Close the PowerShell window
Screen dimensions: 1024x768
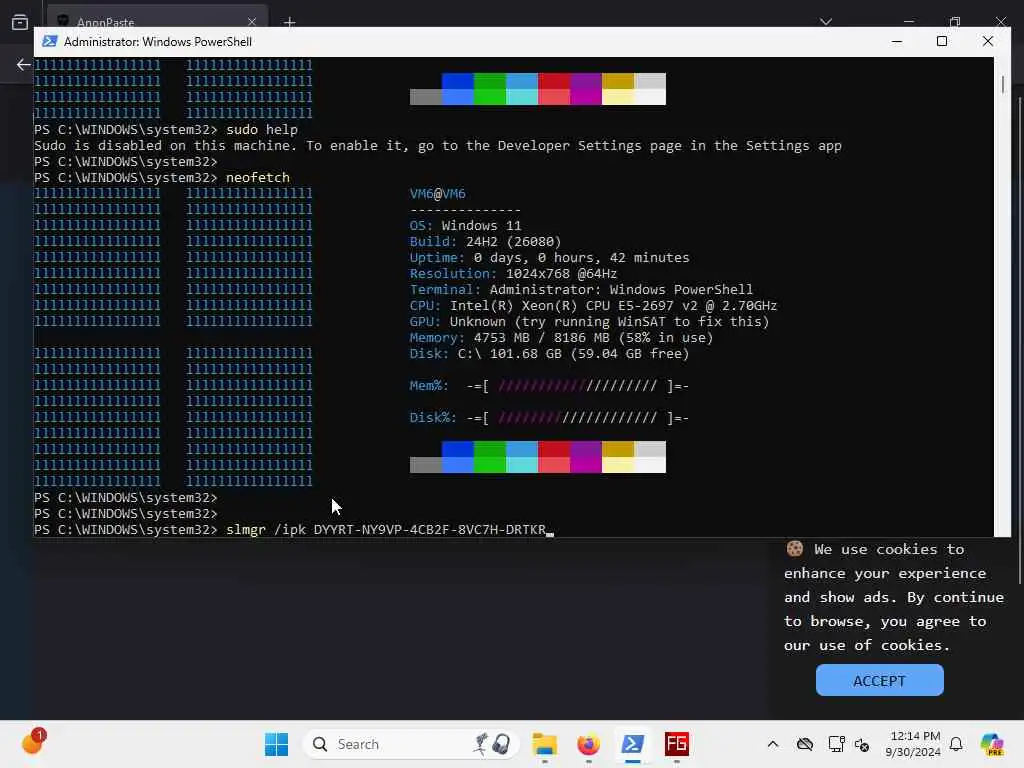(987, 41)
